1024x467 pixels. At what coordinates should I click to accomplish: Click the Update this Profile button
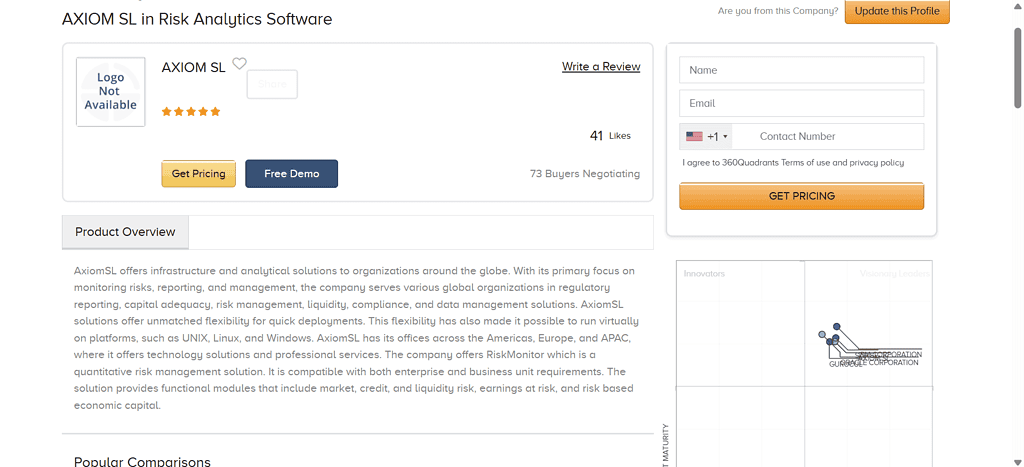(897, 11)
